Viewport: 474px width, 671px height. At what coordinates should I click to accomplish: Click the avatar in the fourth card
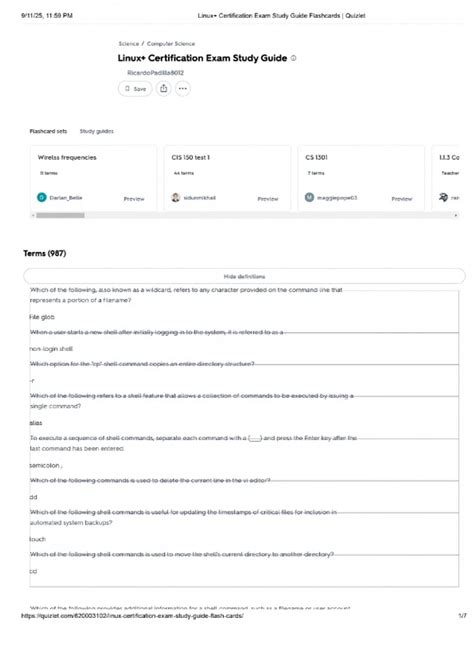tap(443, 197)
